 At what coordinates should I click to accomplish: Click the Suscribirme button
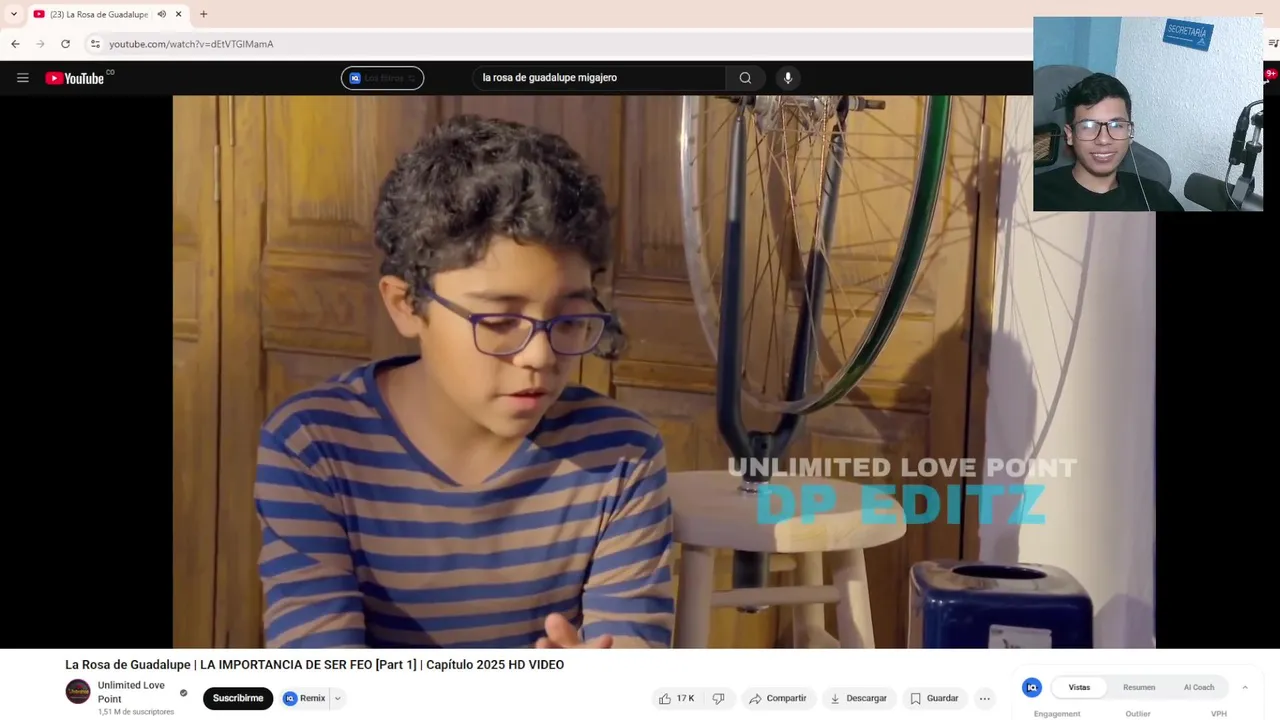point(238,698)
